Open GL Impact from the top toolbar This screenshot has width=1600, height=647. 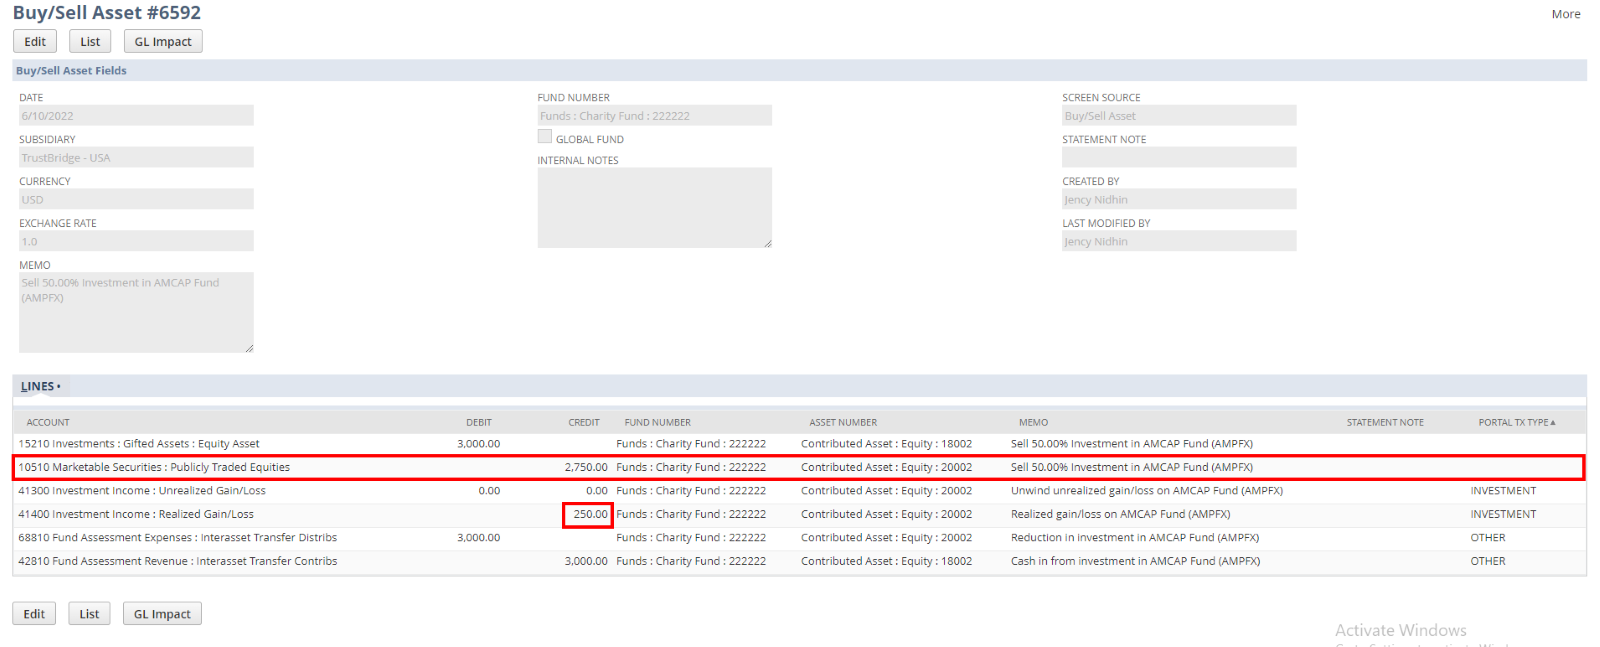(163, 41)
